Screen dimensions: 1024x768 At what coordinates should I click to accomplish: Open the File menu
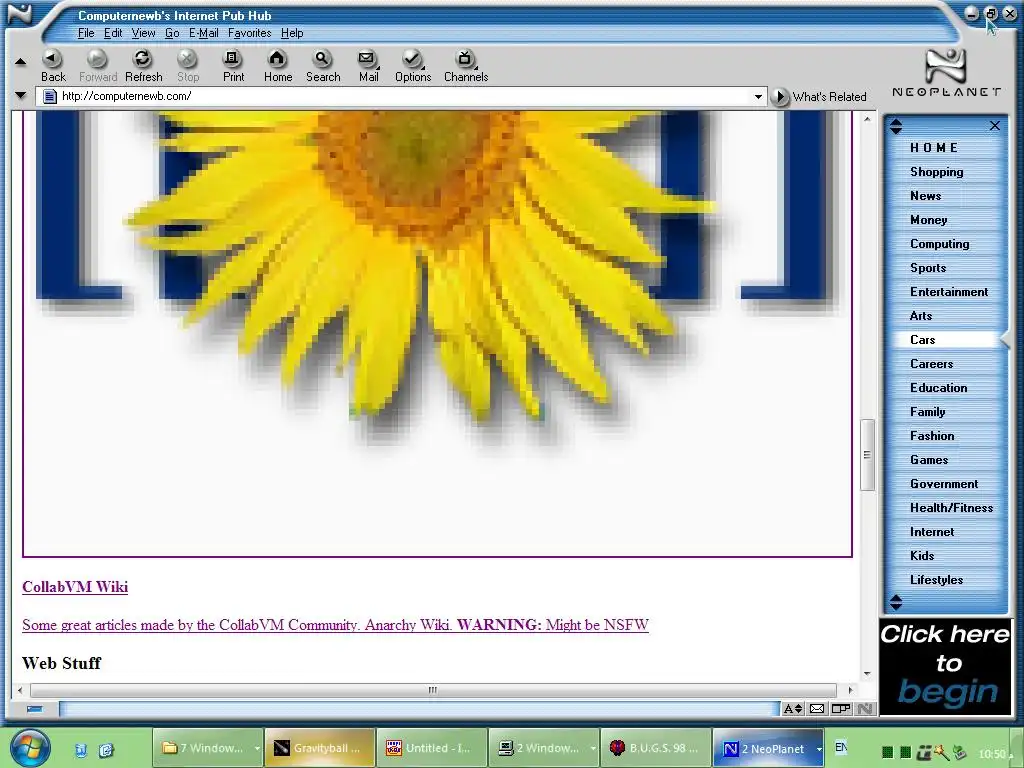pyautogui.click(x=86, y=33)
